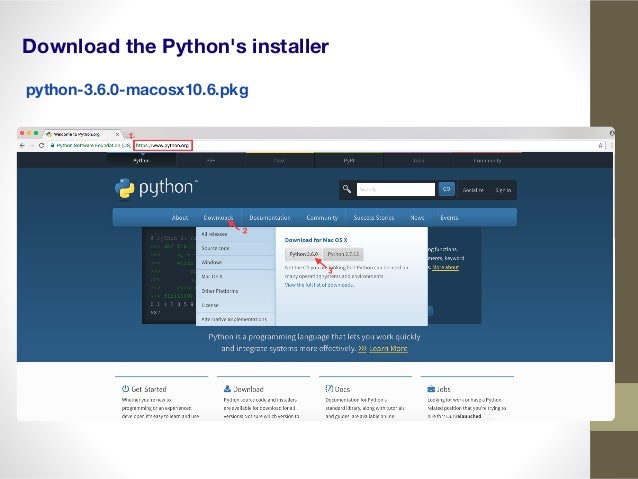Image resolution: width=638 pixels, height=479 pixels.
Task: Open the Documentation menu
Action: pyautogui.click(x=270, y=218)
